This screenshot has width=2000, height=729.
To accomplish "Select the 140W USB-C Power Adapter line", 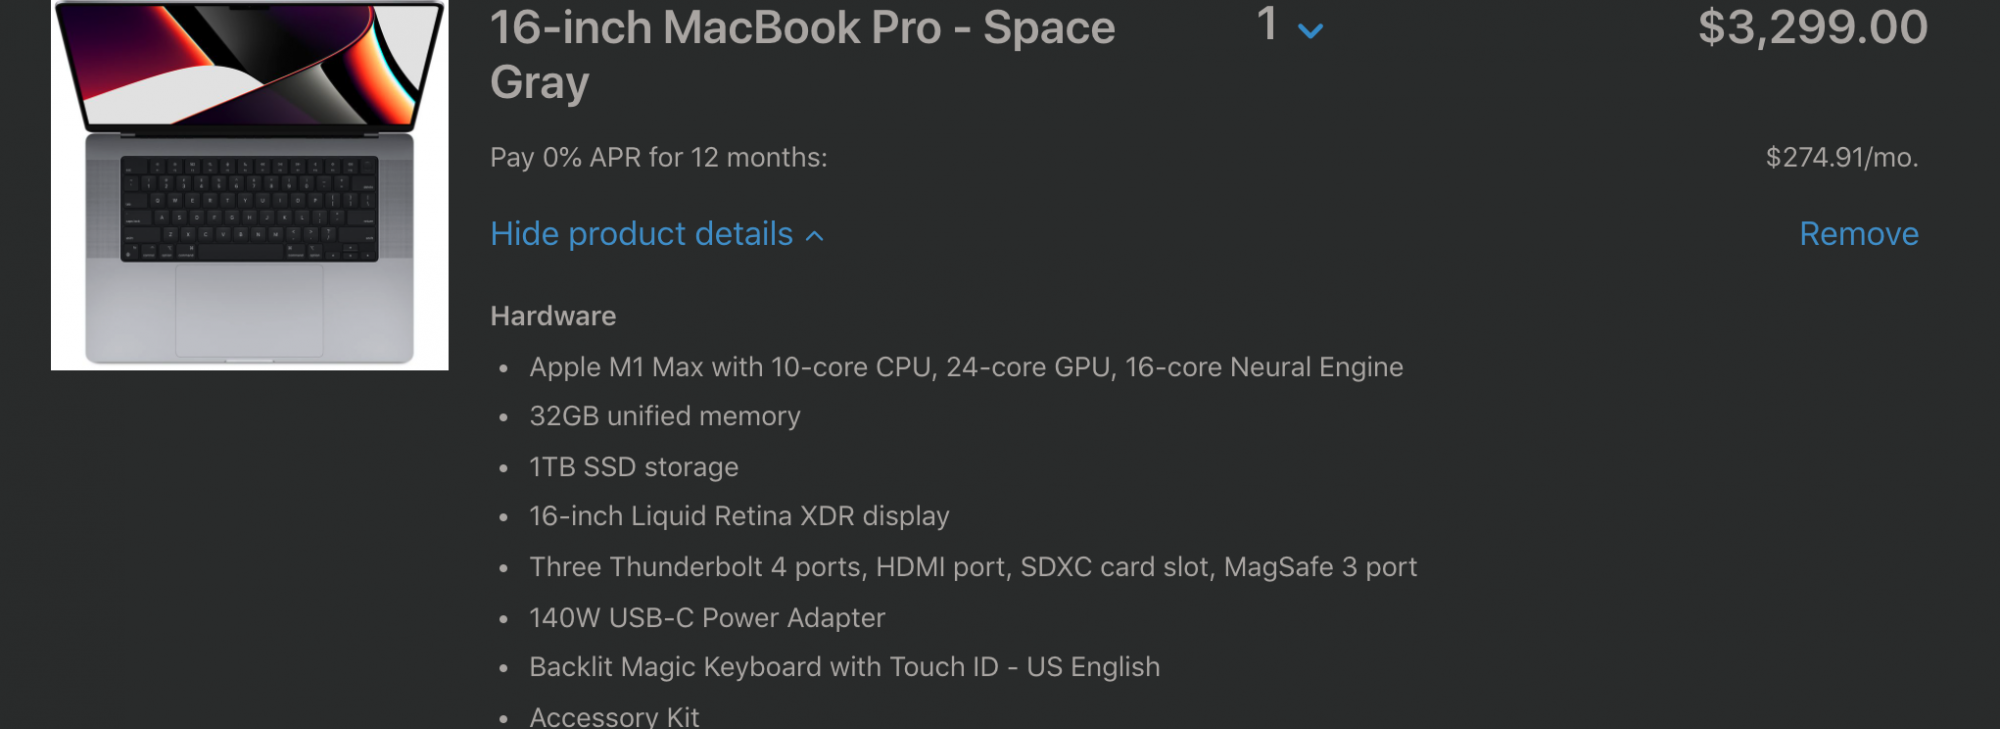I will tap(706, 618).
